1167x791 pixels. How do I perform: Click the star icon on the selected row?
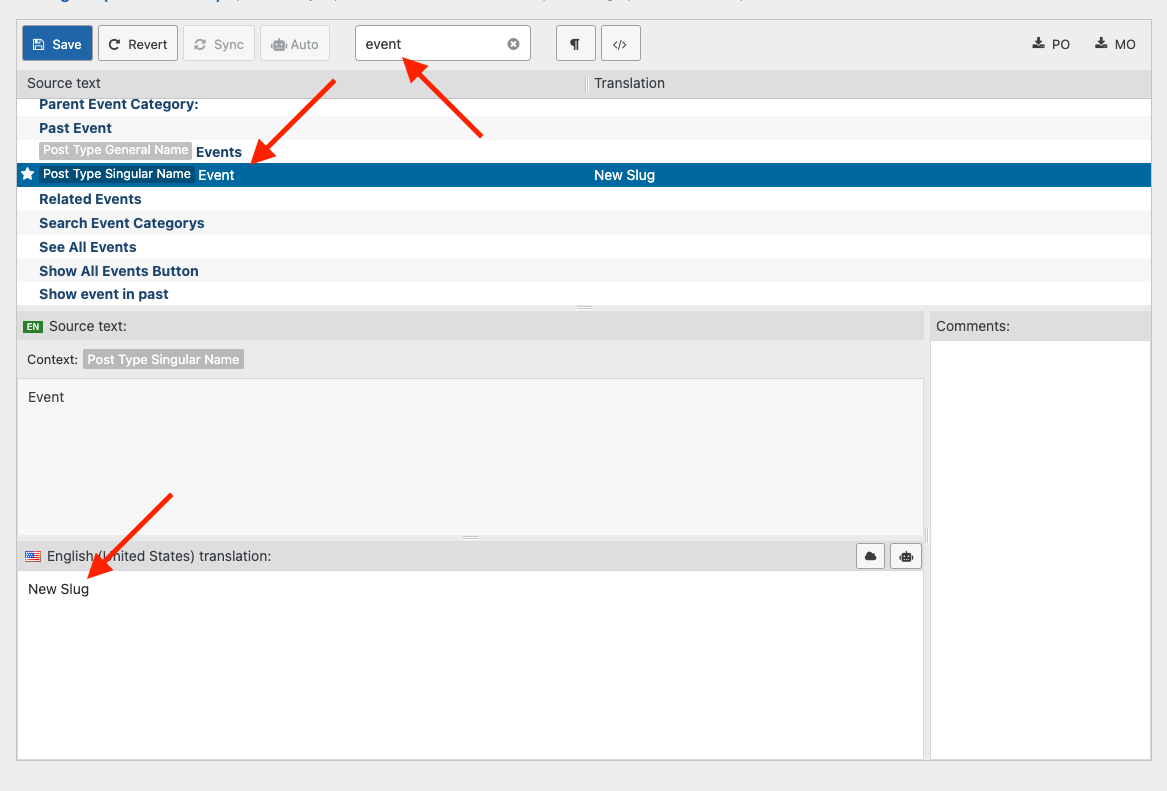click(x=28, y=174)
